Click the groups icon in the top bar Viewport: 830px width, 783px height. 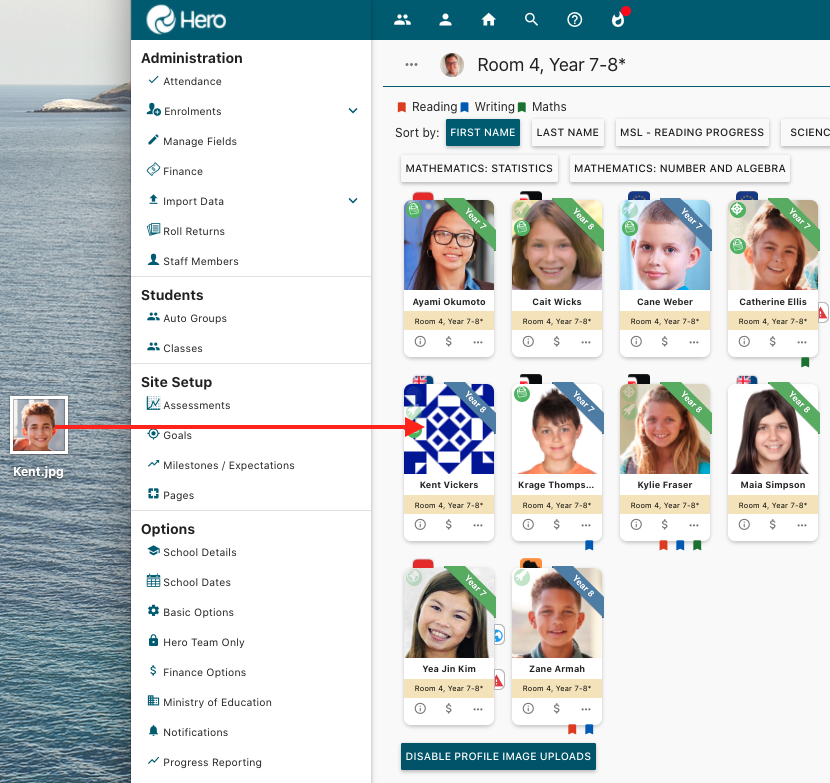pyautogui.click(x=402, y=19)
